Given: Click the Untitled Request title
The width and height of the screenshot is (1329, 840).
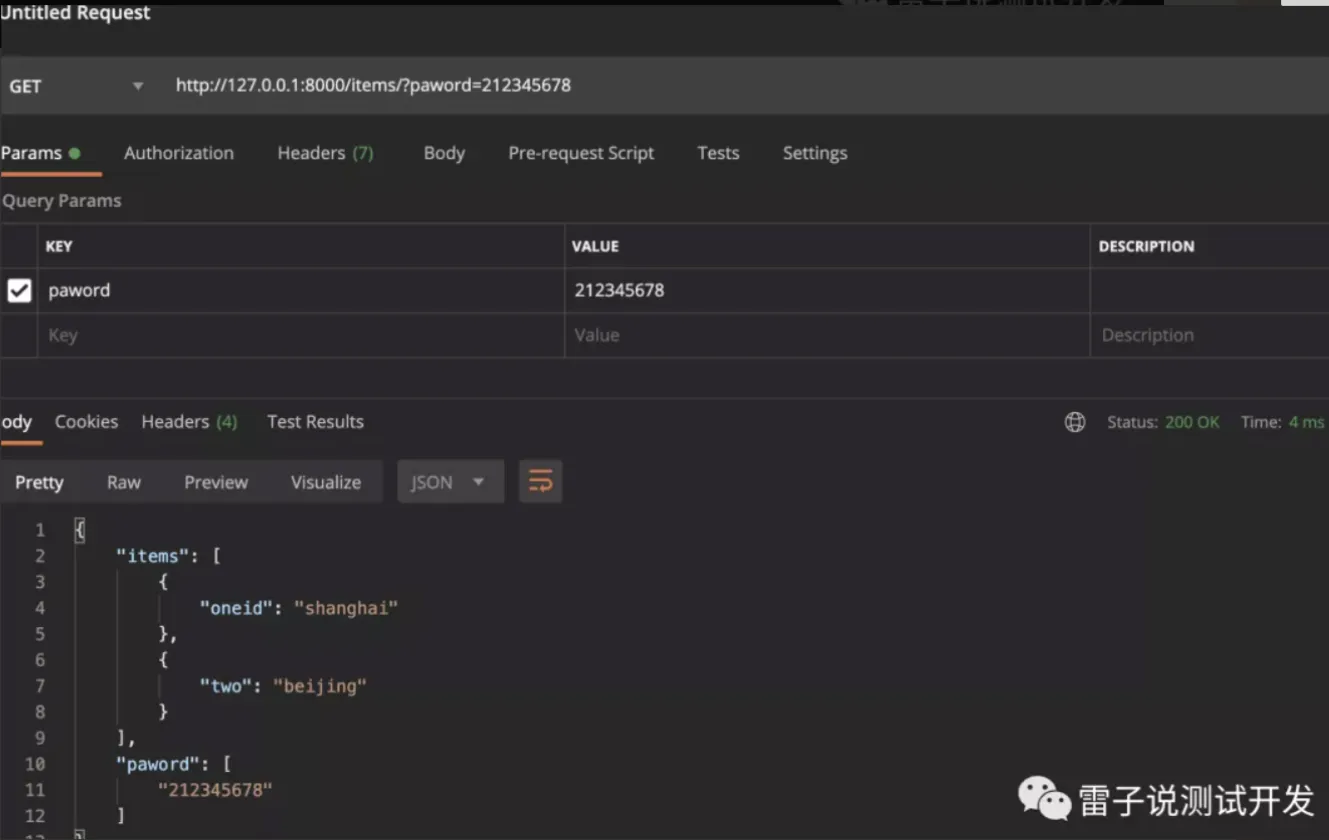Looking at the screenshot, I should 76,14.
